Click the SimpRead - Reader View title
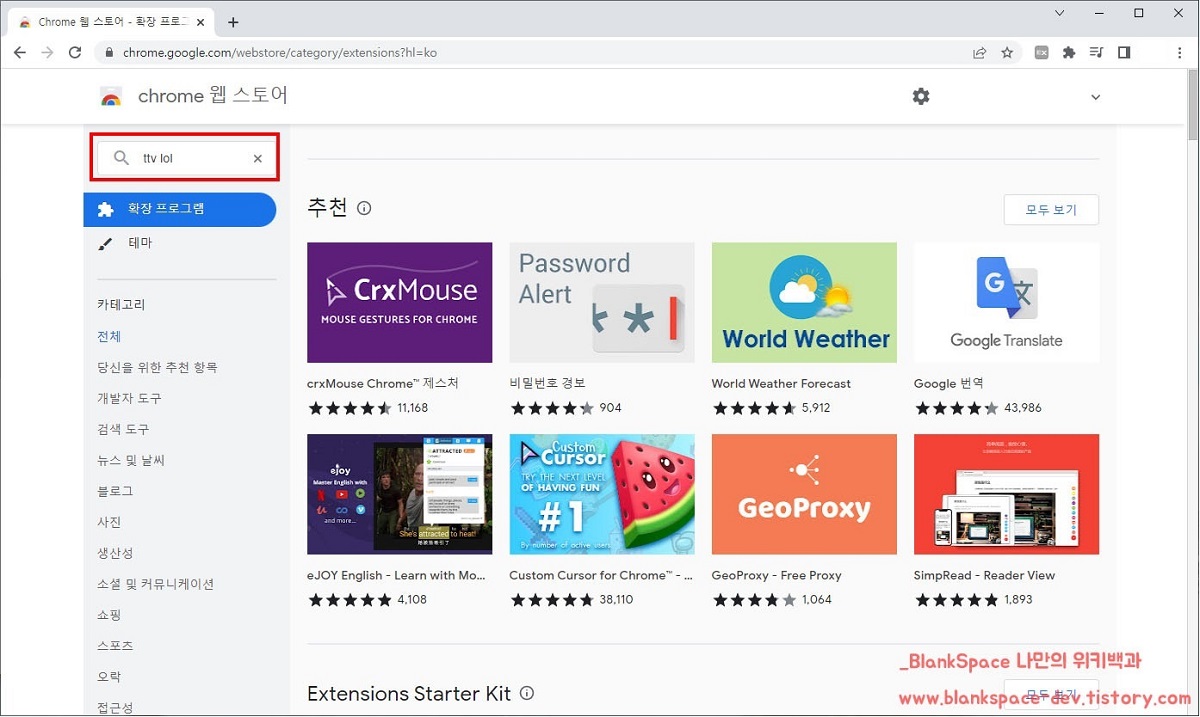The width and height of the screenshot is (1200, 717). (984, 575)
